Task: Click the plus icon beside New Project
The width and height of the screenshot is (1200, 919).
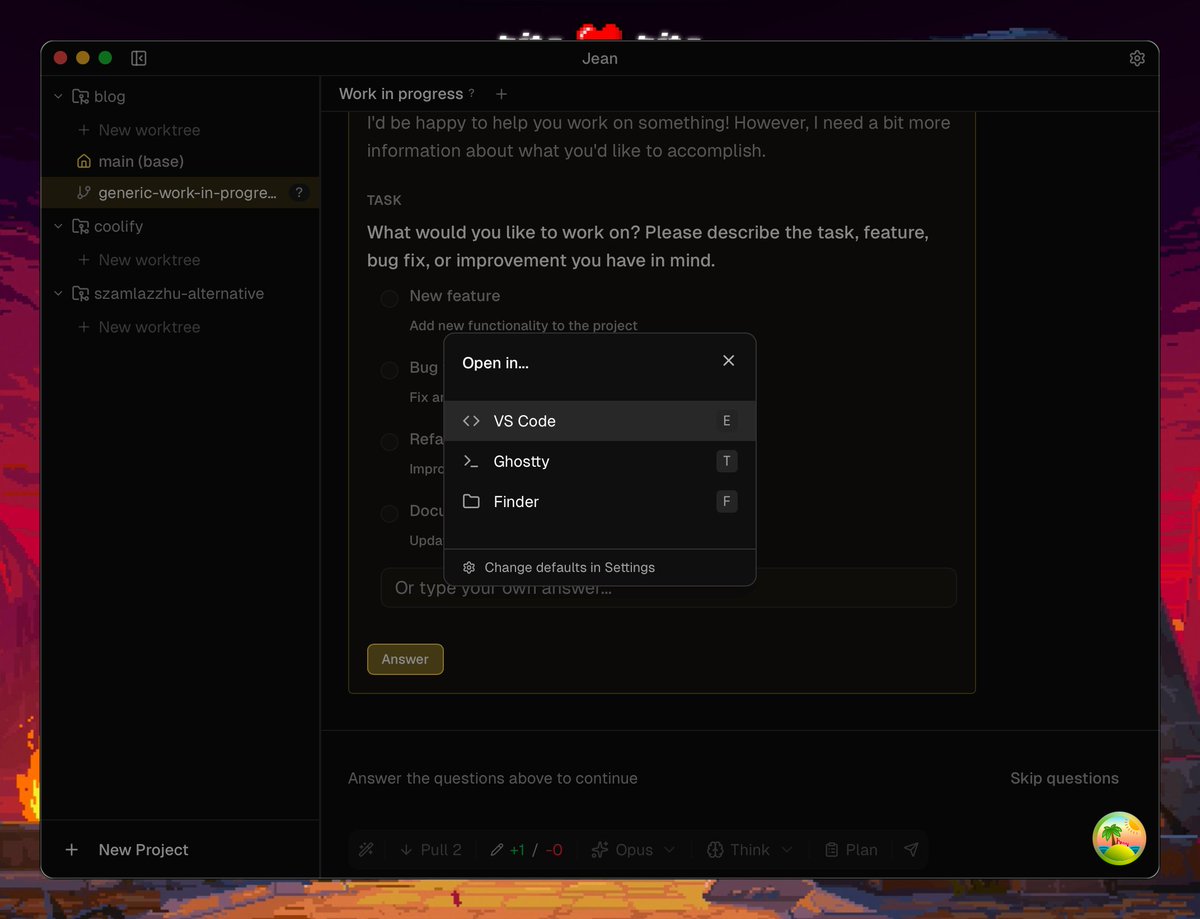Action: click(x=72, y=850)
